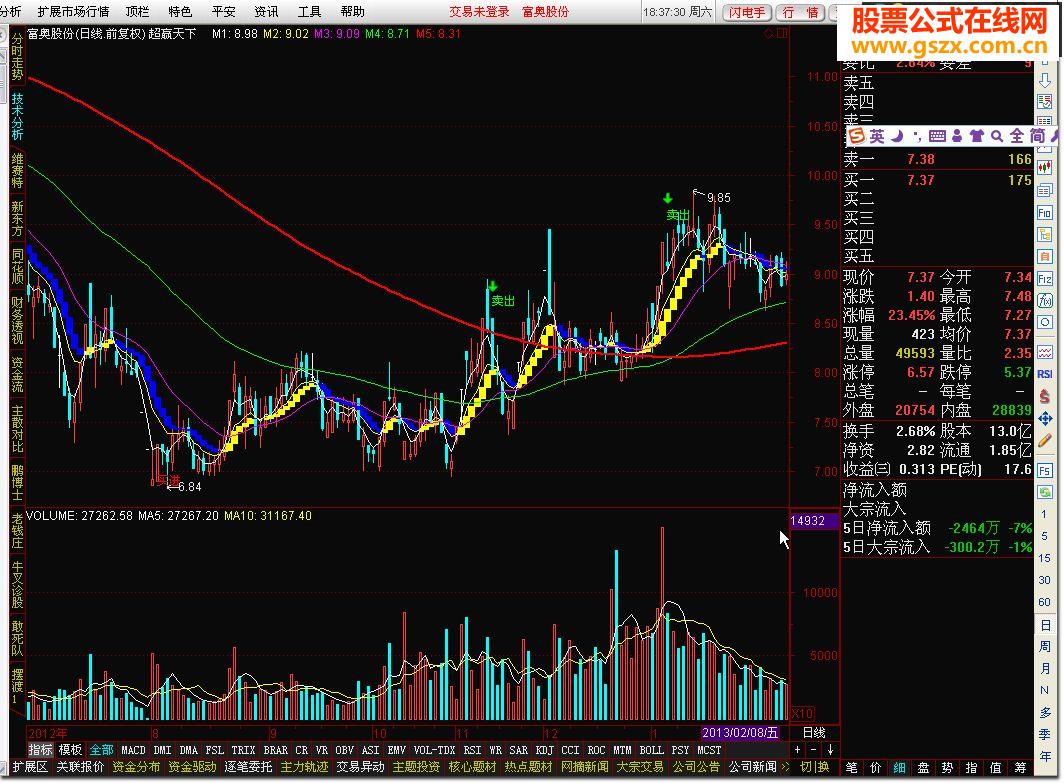The width and height of the screenshot is (1064, 783).
Task: Click the - zoom button below volume chart
Action: (x=813, y=750)
